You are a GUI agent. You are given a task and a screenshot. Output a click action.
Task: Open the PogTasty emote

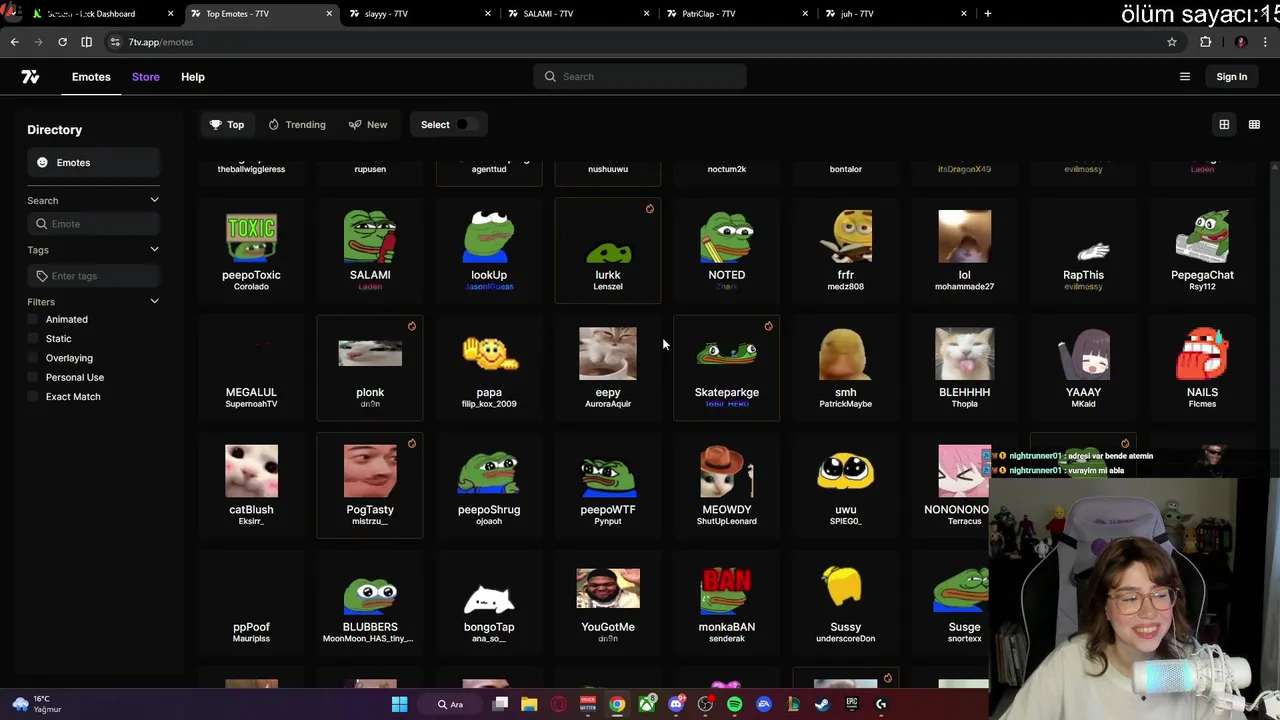click(370, 485)
